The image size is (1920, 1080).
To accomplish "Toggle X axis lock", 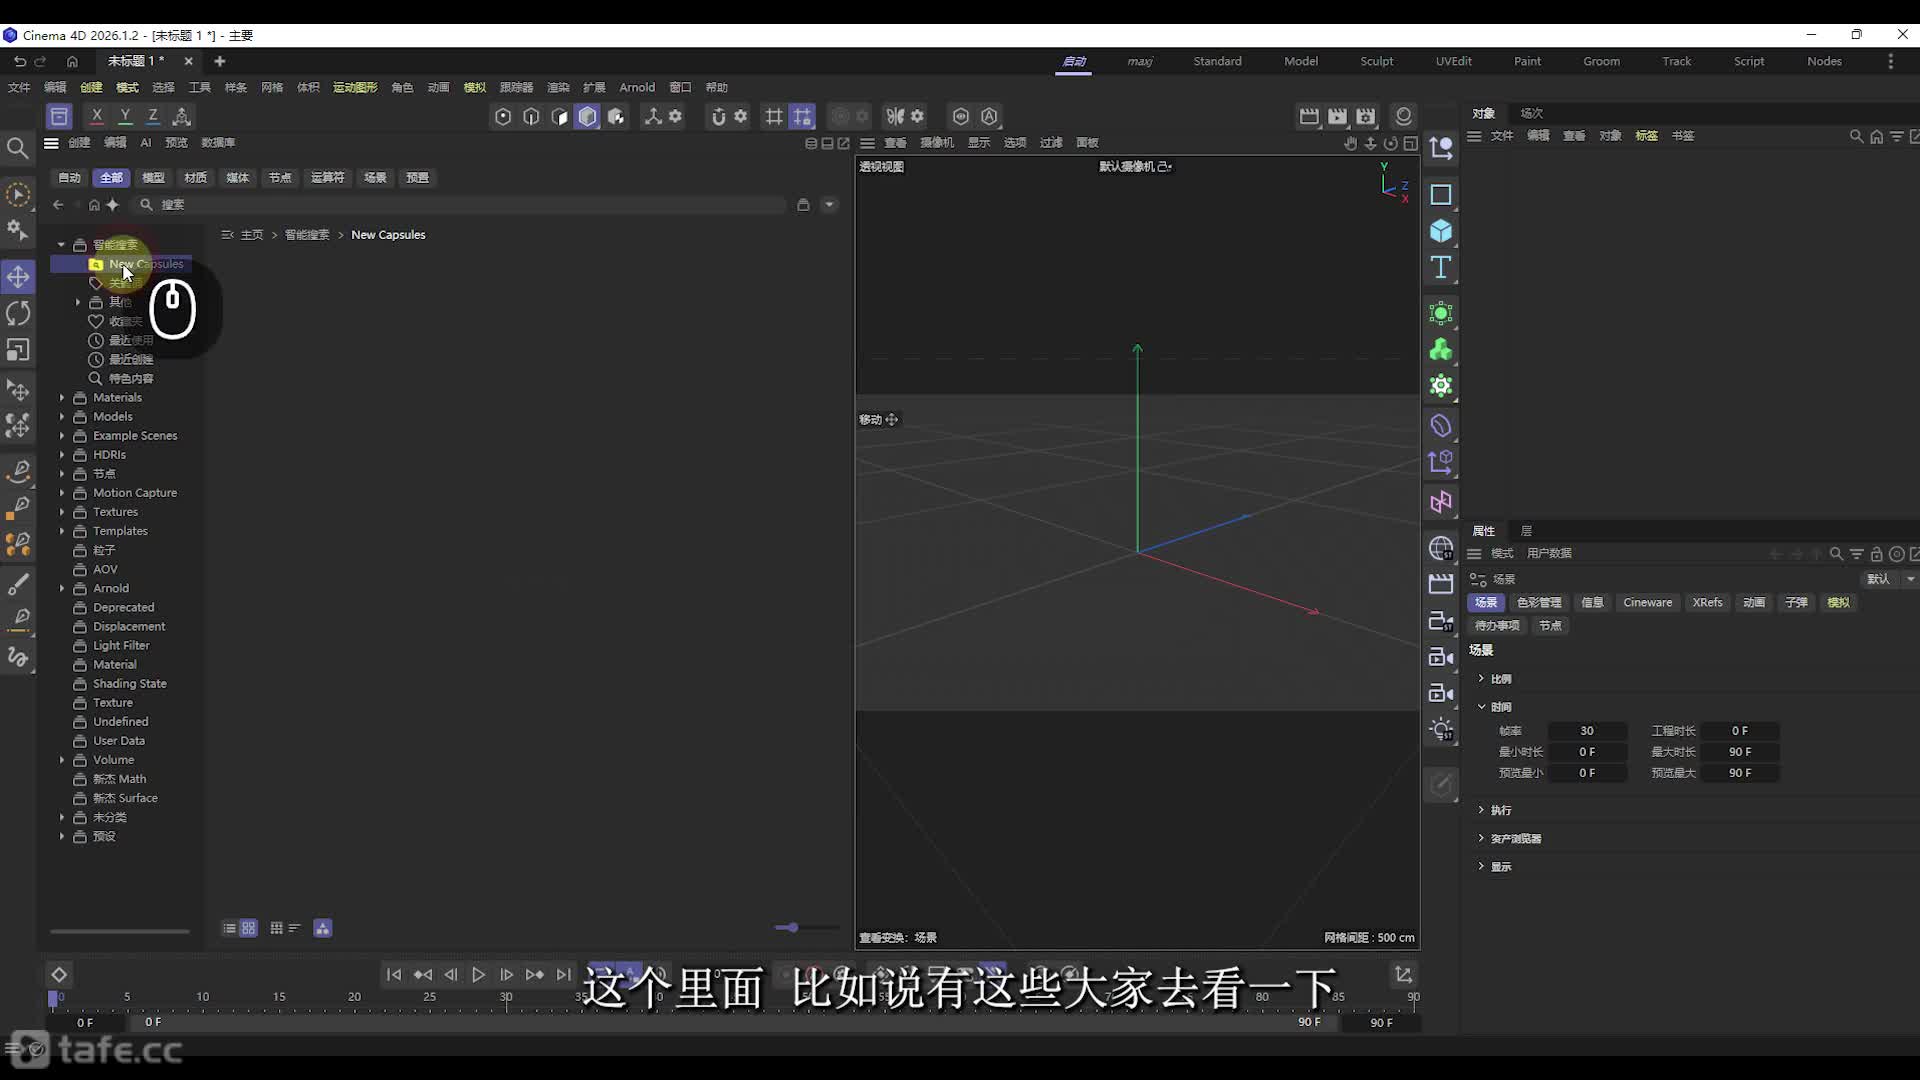I will (x=96, y=116).
